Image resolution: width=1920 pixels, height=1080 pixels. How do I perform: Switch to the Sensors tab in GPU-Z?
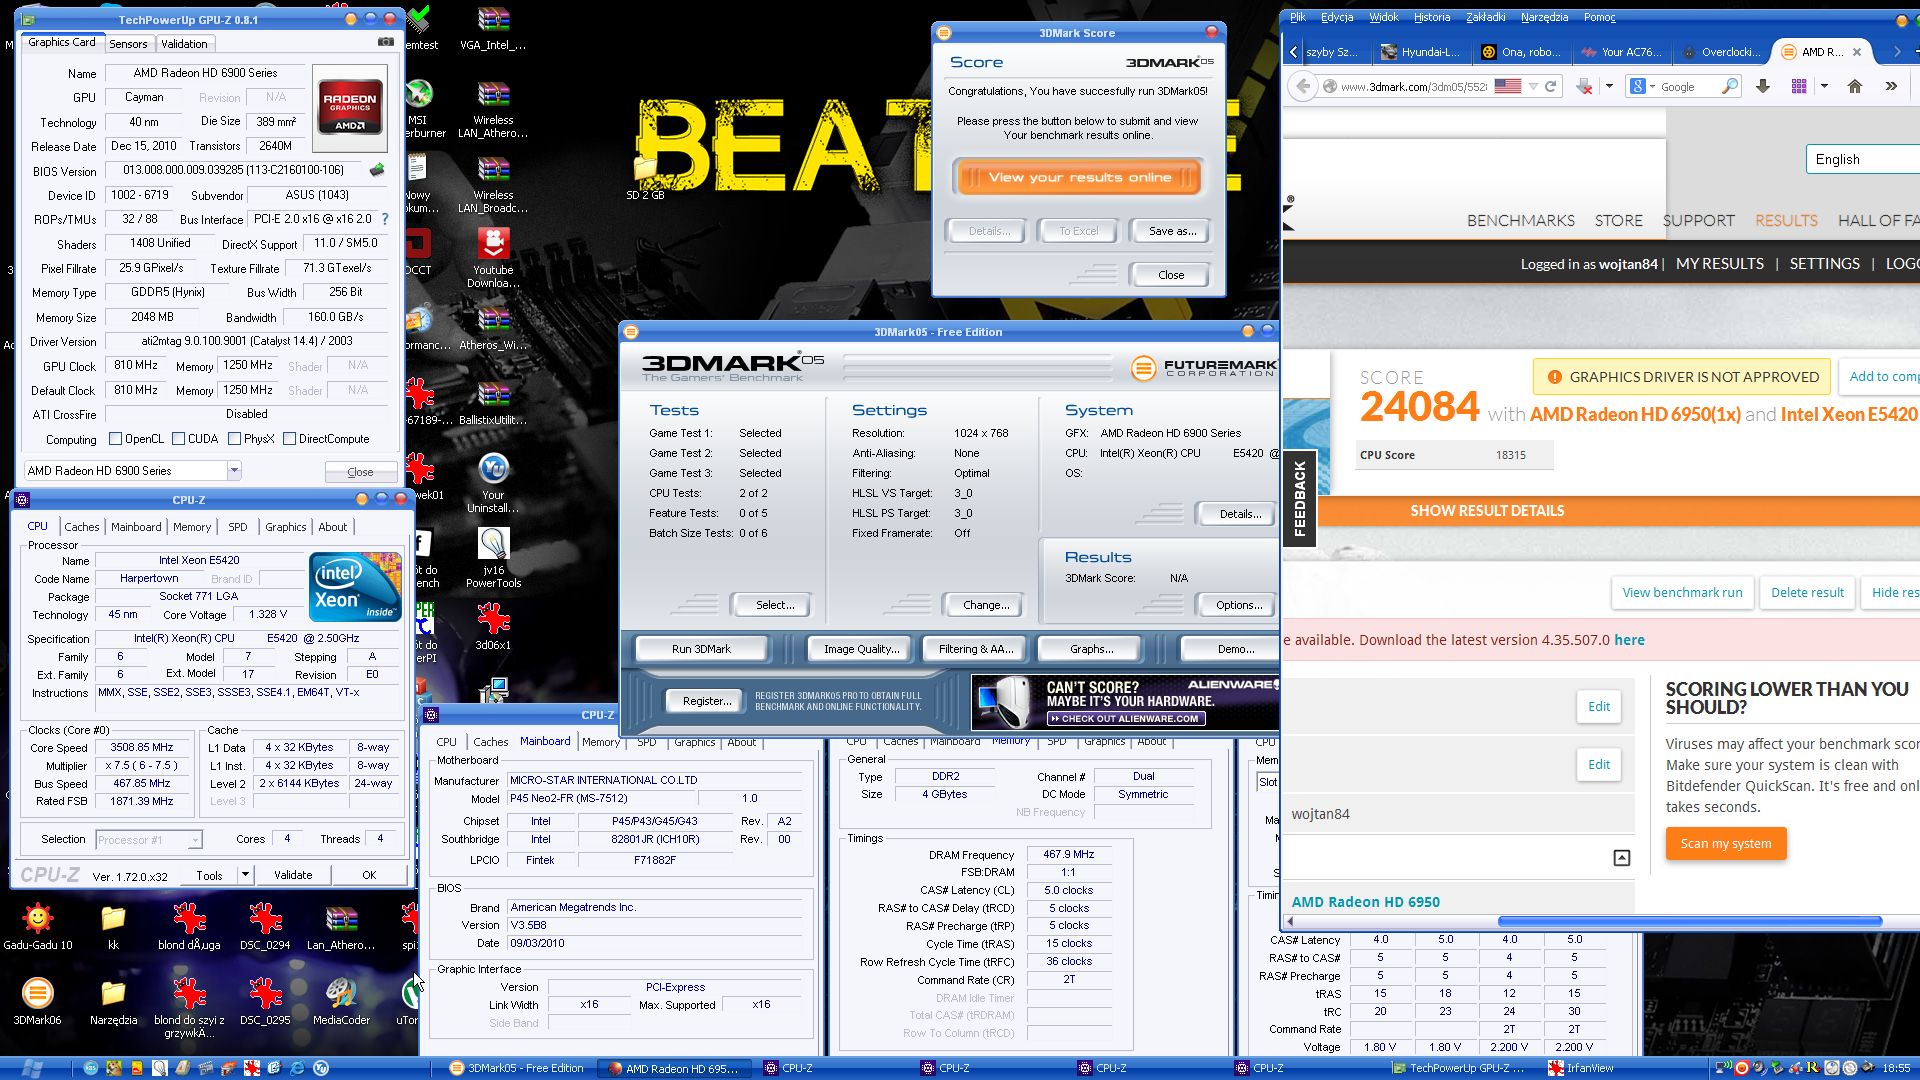(128, 44)
